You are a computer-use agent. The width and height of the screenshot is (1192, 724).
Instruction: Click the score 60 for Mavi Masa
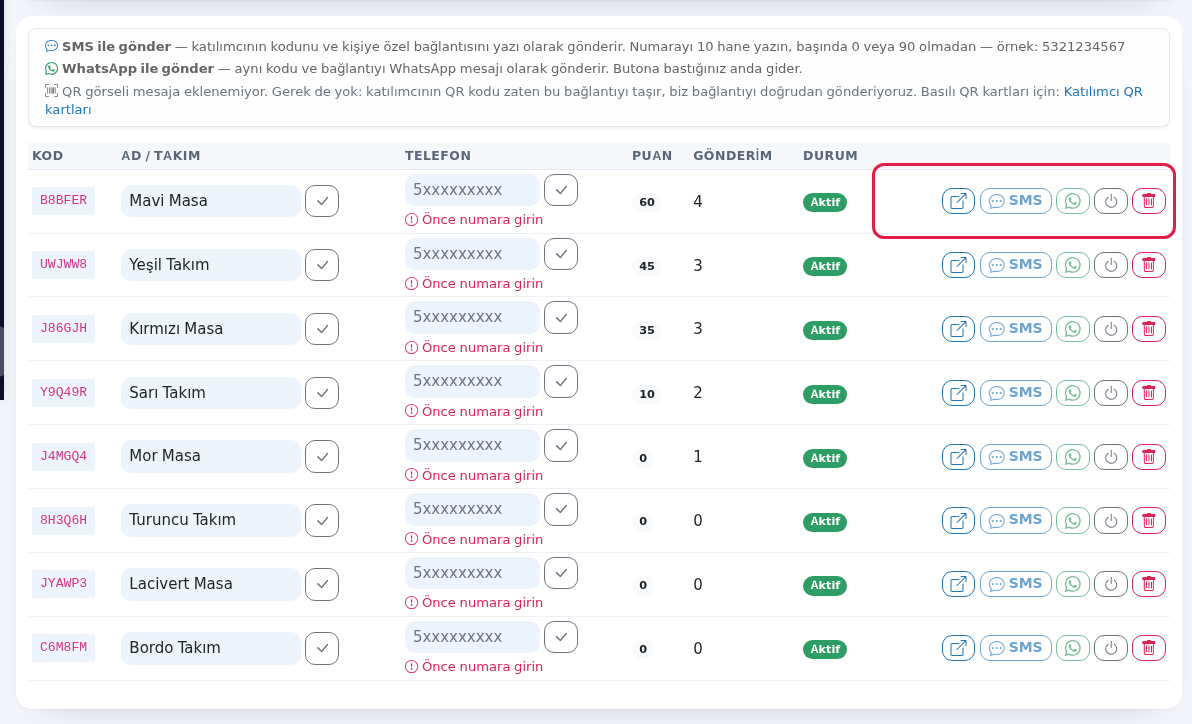point(647,202)
